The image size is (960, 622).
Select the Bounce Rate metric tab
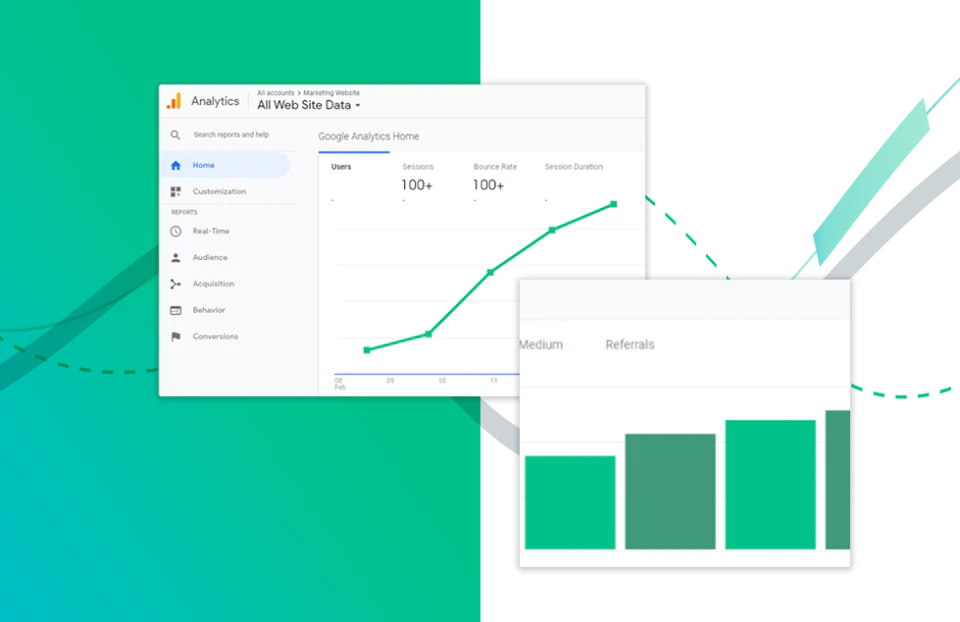tap(495, 167)
